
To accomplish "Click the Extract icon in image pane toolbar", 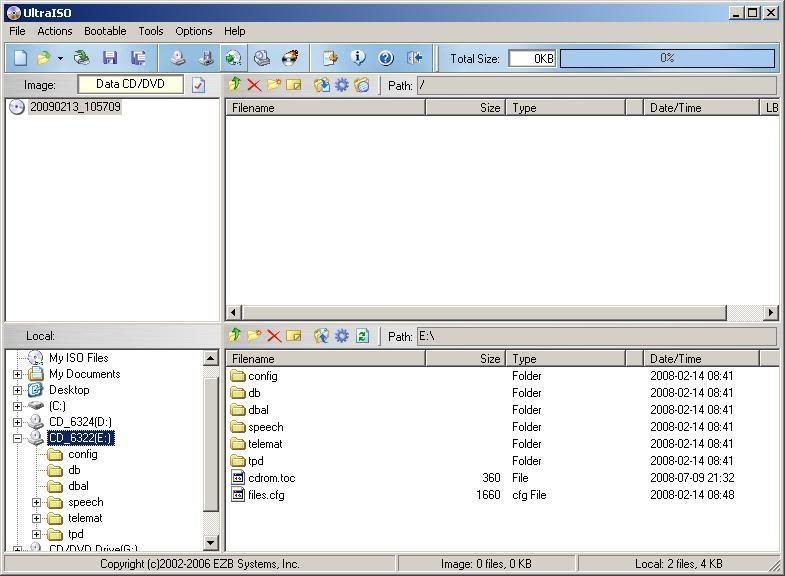I will point(322,85).
